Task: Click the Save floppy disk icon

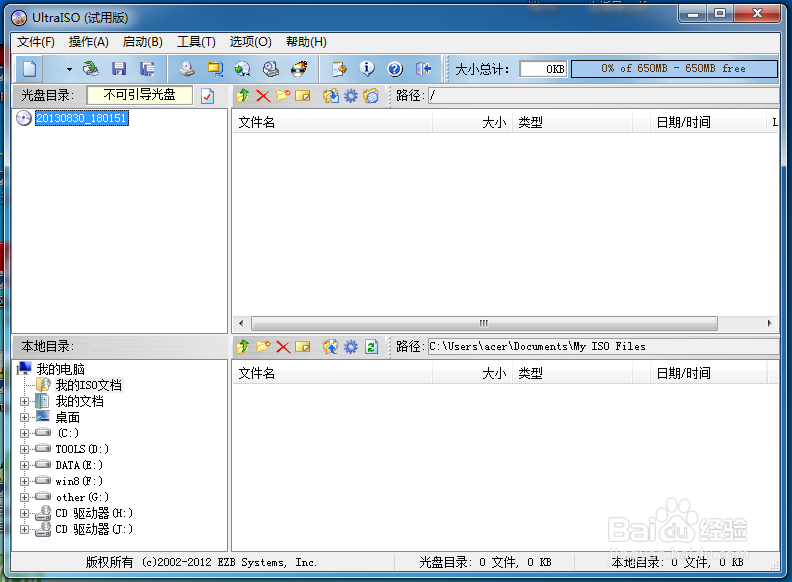Action: click(x=119, y=69)
